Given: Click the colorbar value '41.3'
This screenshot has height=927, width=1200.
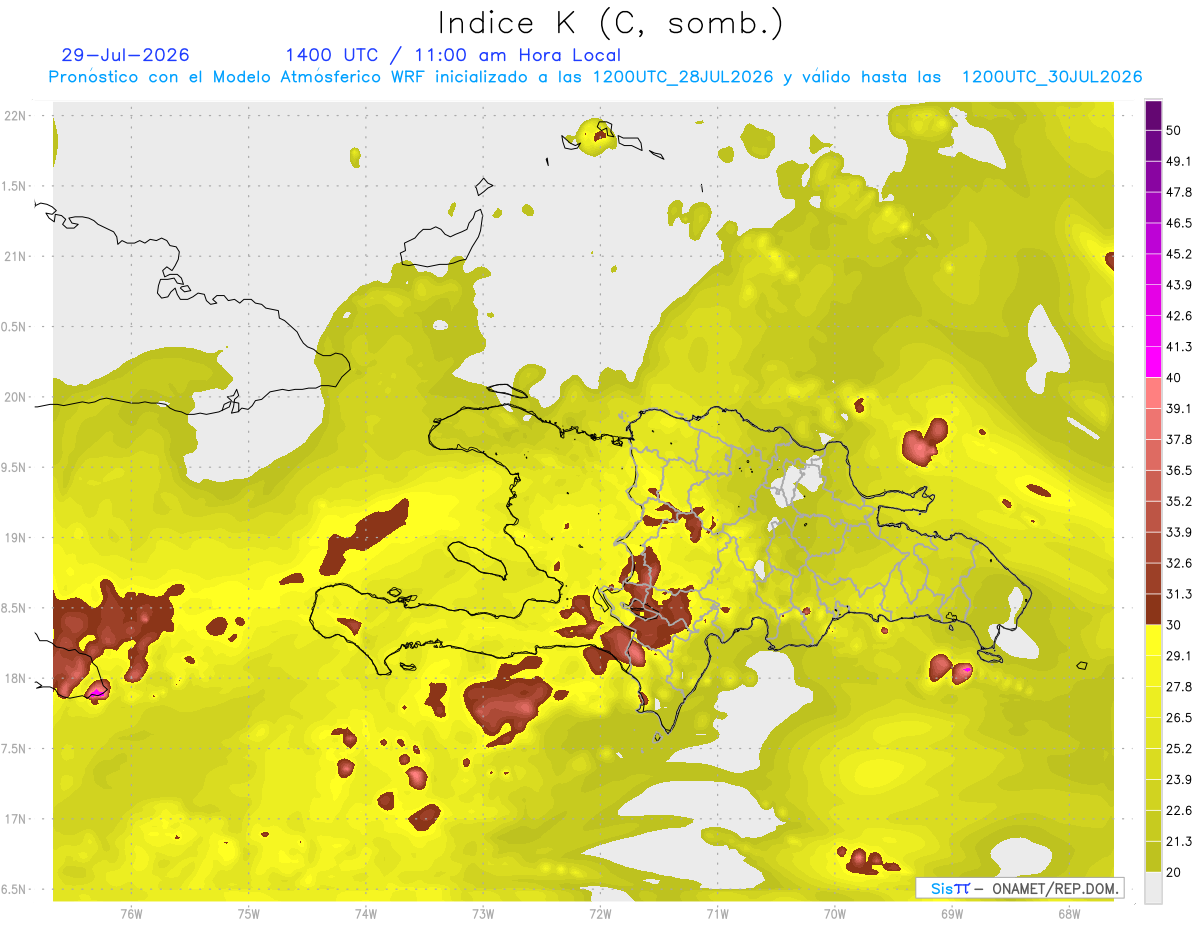Looking at the screenshot, I should (1179, 347).
